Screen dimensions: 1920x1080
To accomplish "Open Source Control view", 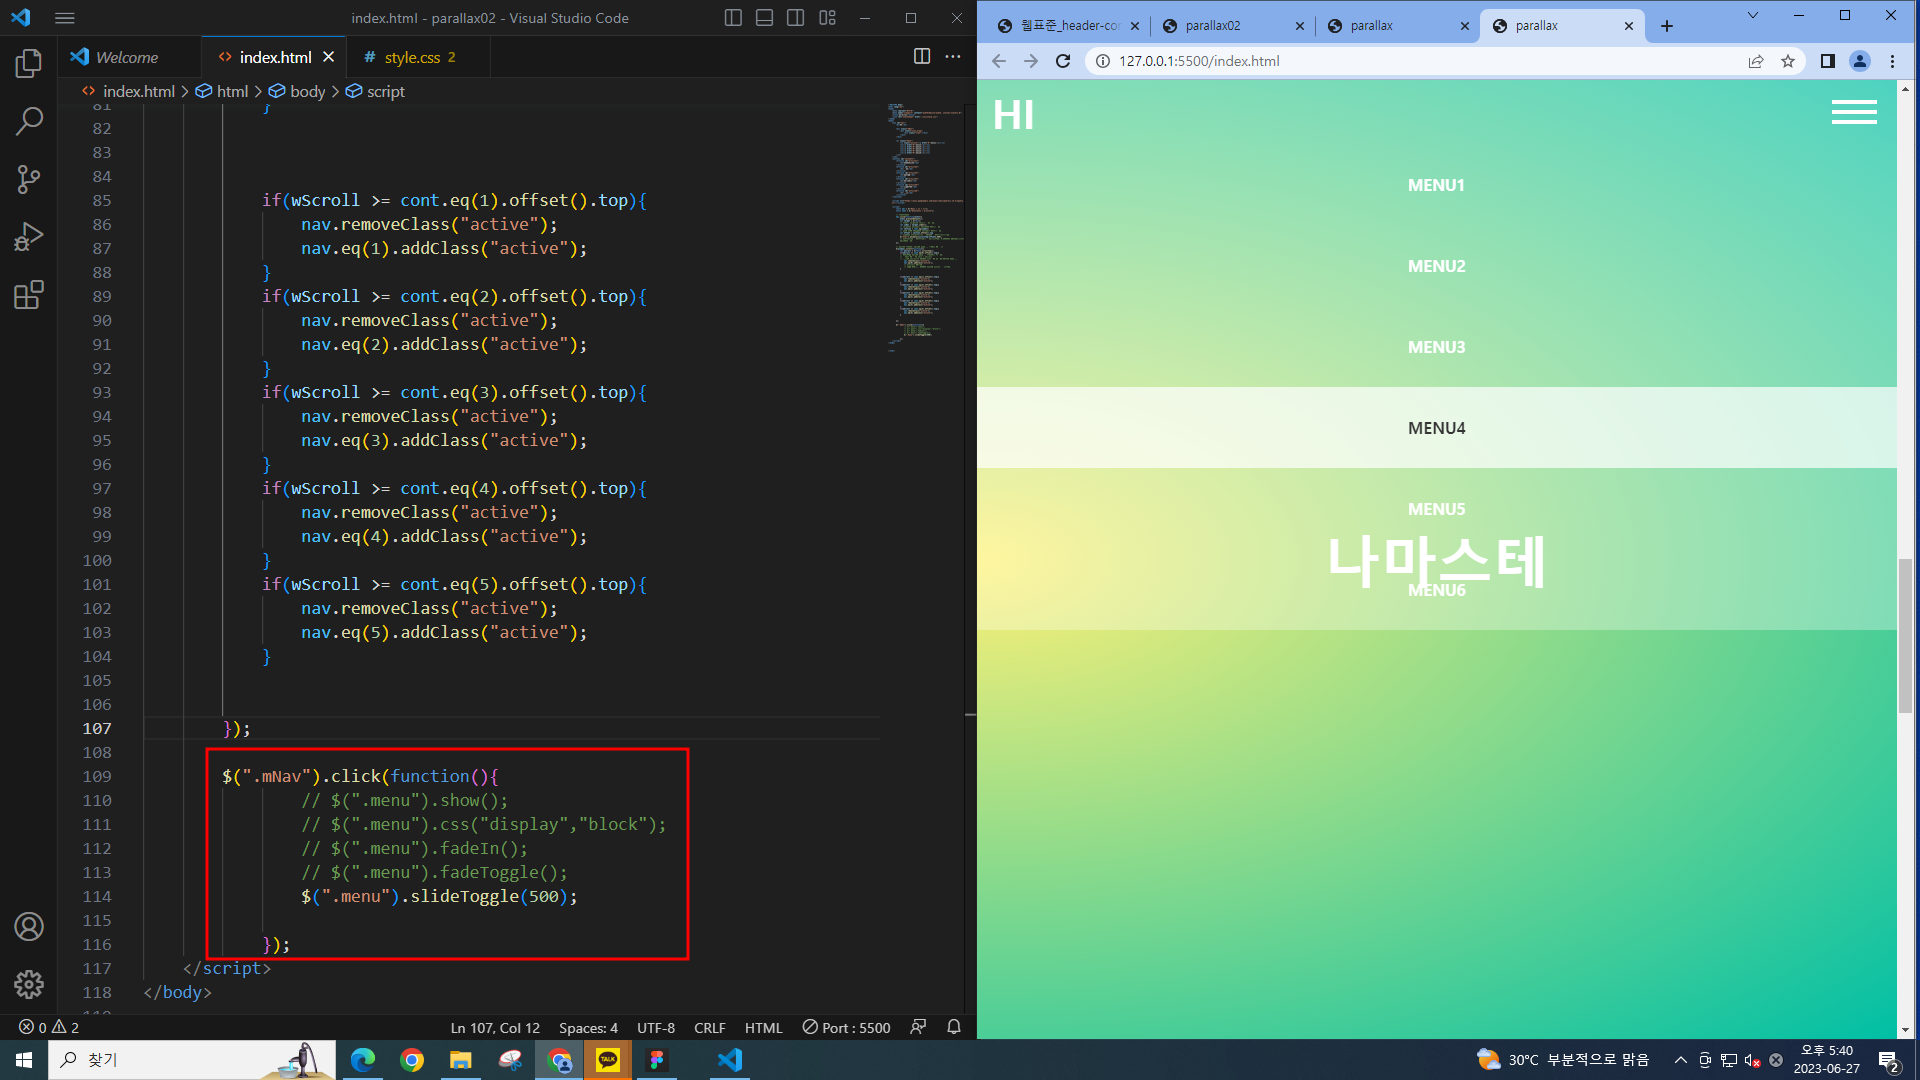I will [x=29, y=180].
